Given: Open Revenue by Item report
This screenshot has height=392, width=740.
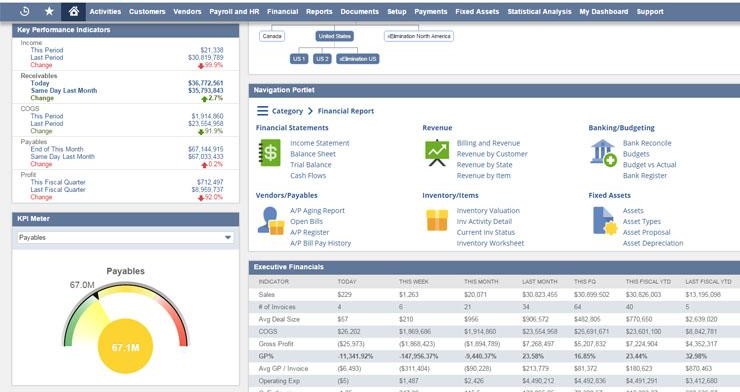Looking at the screenshot, I should click(483, 175).
